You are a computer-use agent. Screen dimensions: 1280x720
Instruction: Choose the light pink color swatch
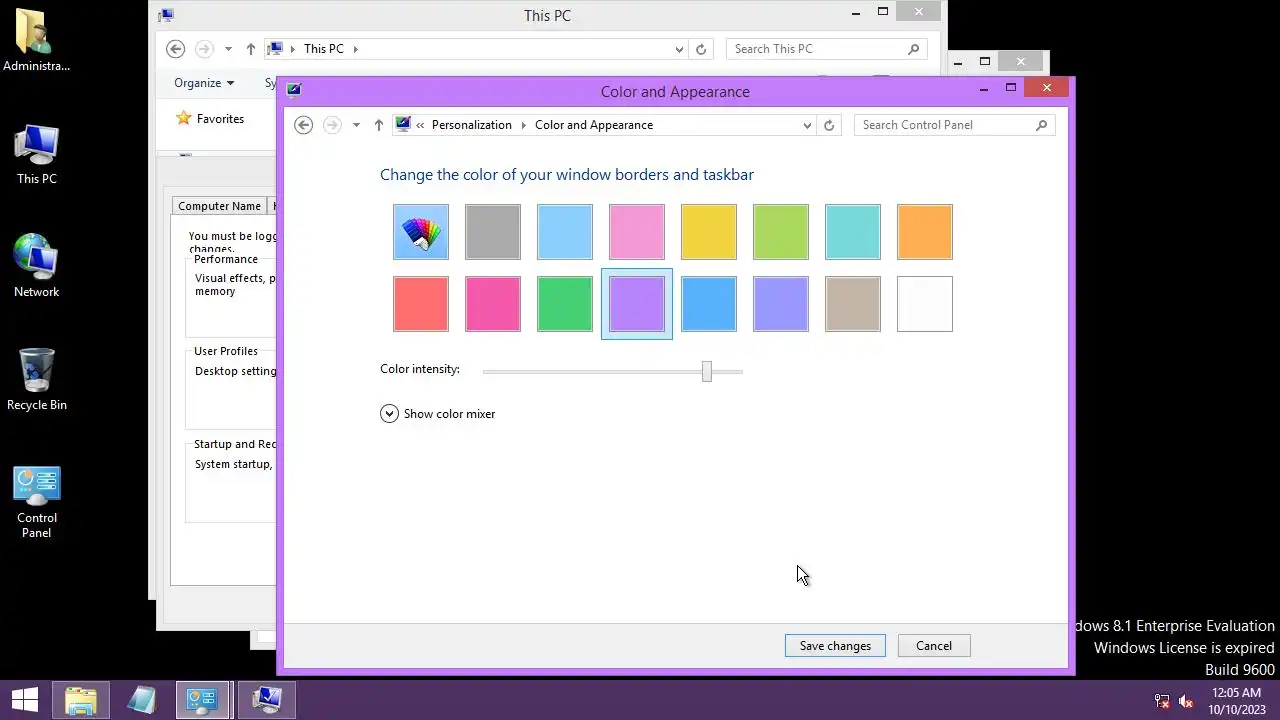point(637,232)
